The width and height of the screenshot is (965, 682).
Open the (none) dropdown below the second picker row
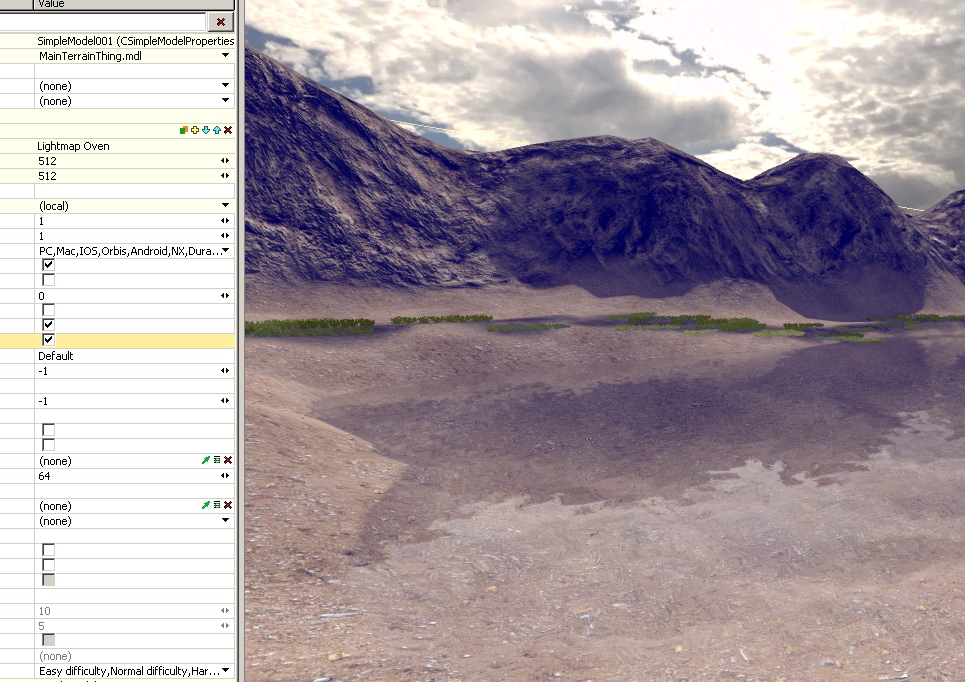coord(225,520)
